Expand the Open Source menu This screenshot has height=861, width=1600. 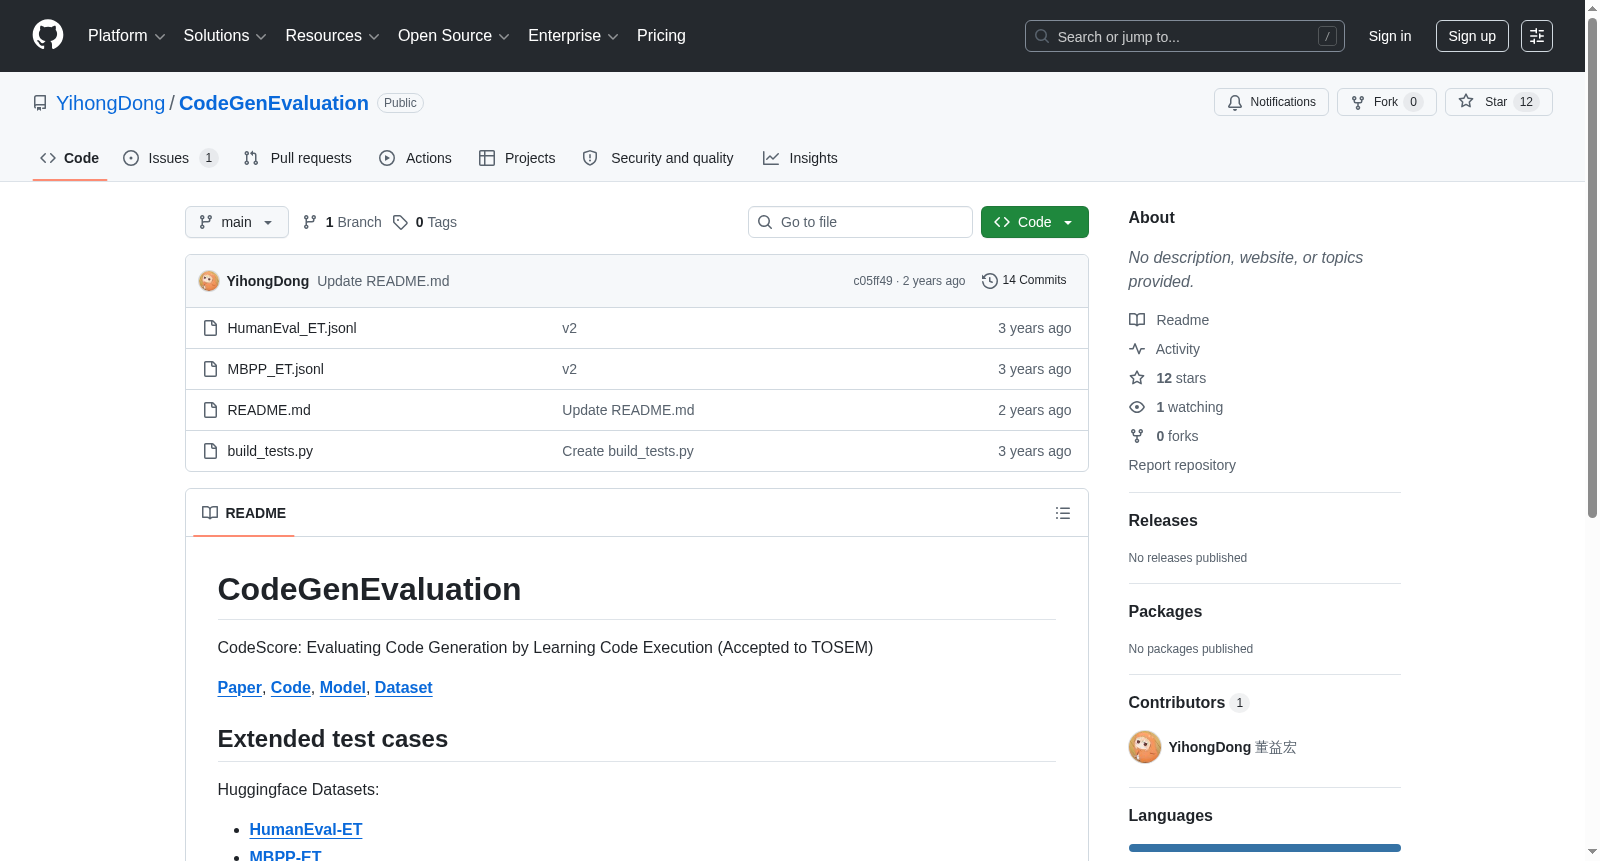454,36
